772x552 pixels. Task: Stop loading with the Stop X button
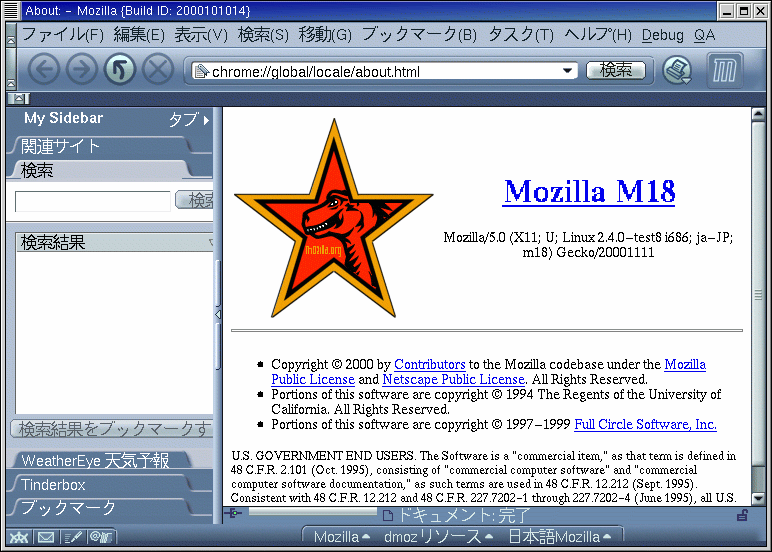[x=158, y=70]
